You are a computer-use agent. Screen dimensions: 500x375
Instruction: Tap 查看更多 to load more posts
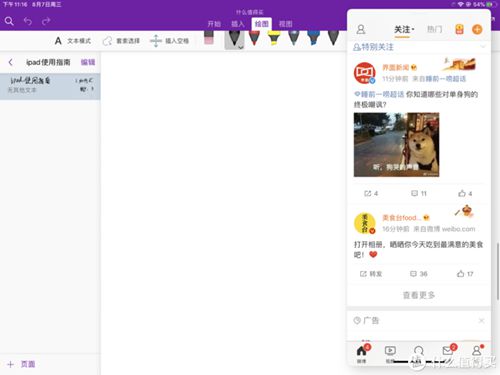(x=419, y=295)
